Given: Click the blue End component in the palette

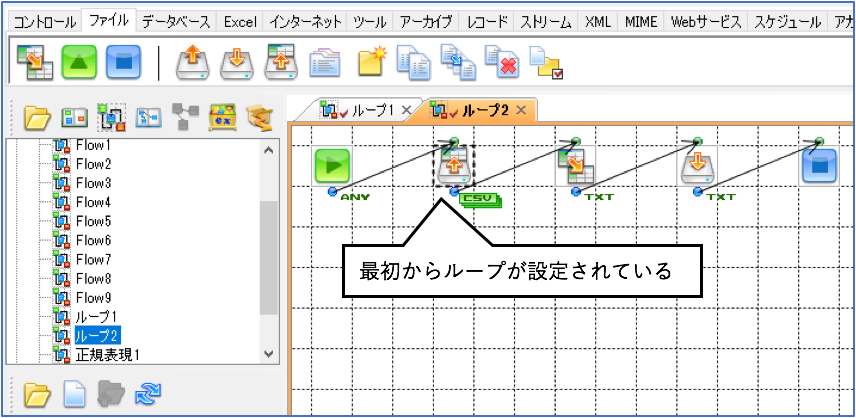Looking at the screenshot, I should [x=123, y=62].
